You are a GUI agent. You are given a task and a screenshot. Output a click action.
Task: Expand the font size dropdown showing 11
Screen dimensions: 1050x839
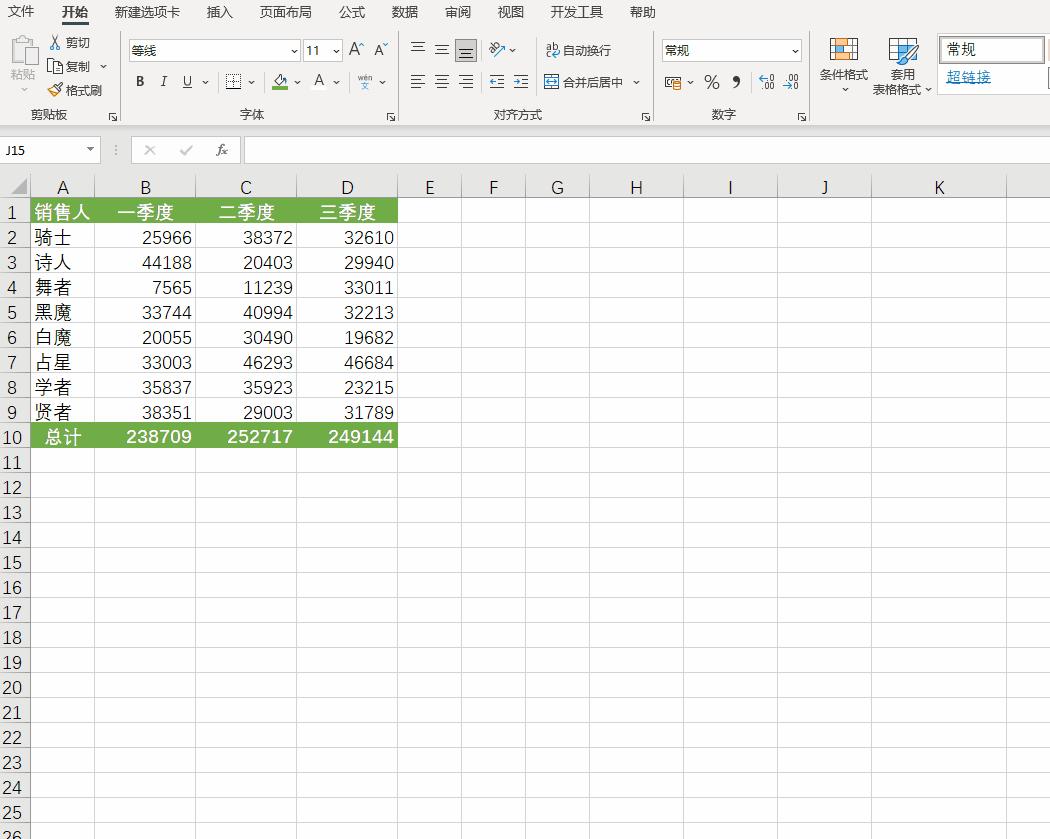[x=336, y=51]
